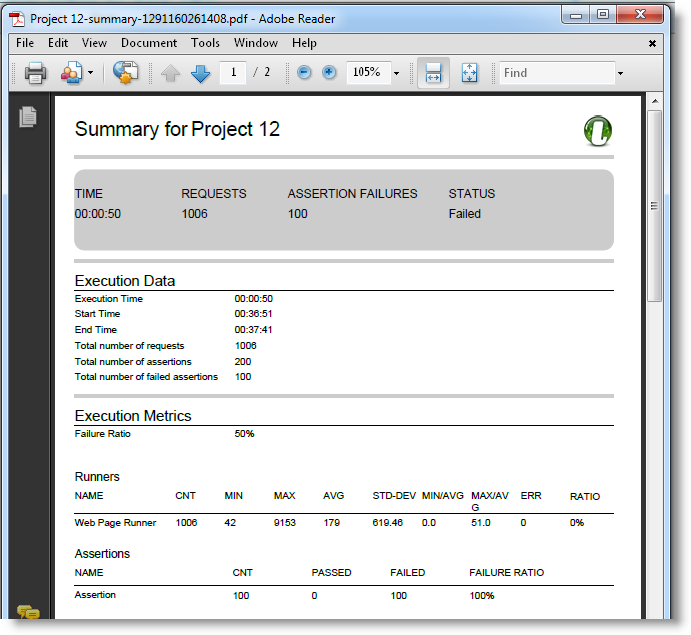Close the document with menu bar X
The height and width of the screenshot is (635, 691).
tap(653, 43)
